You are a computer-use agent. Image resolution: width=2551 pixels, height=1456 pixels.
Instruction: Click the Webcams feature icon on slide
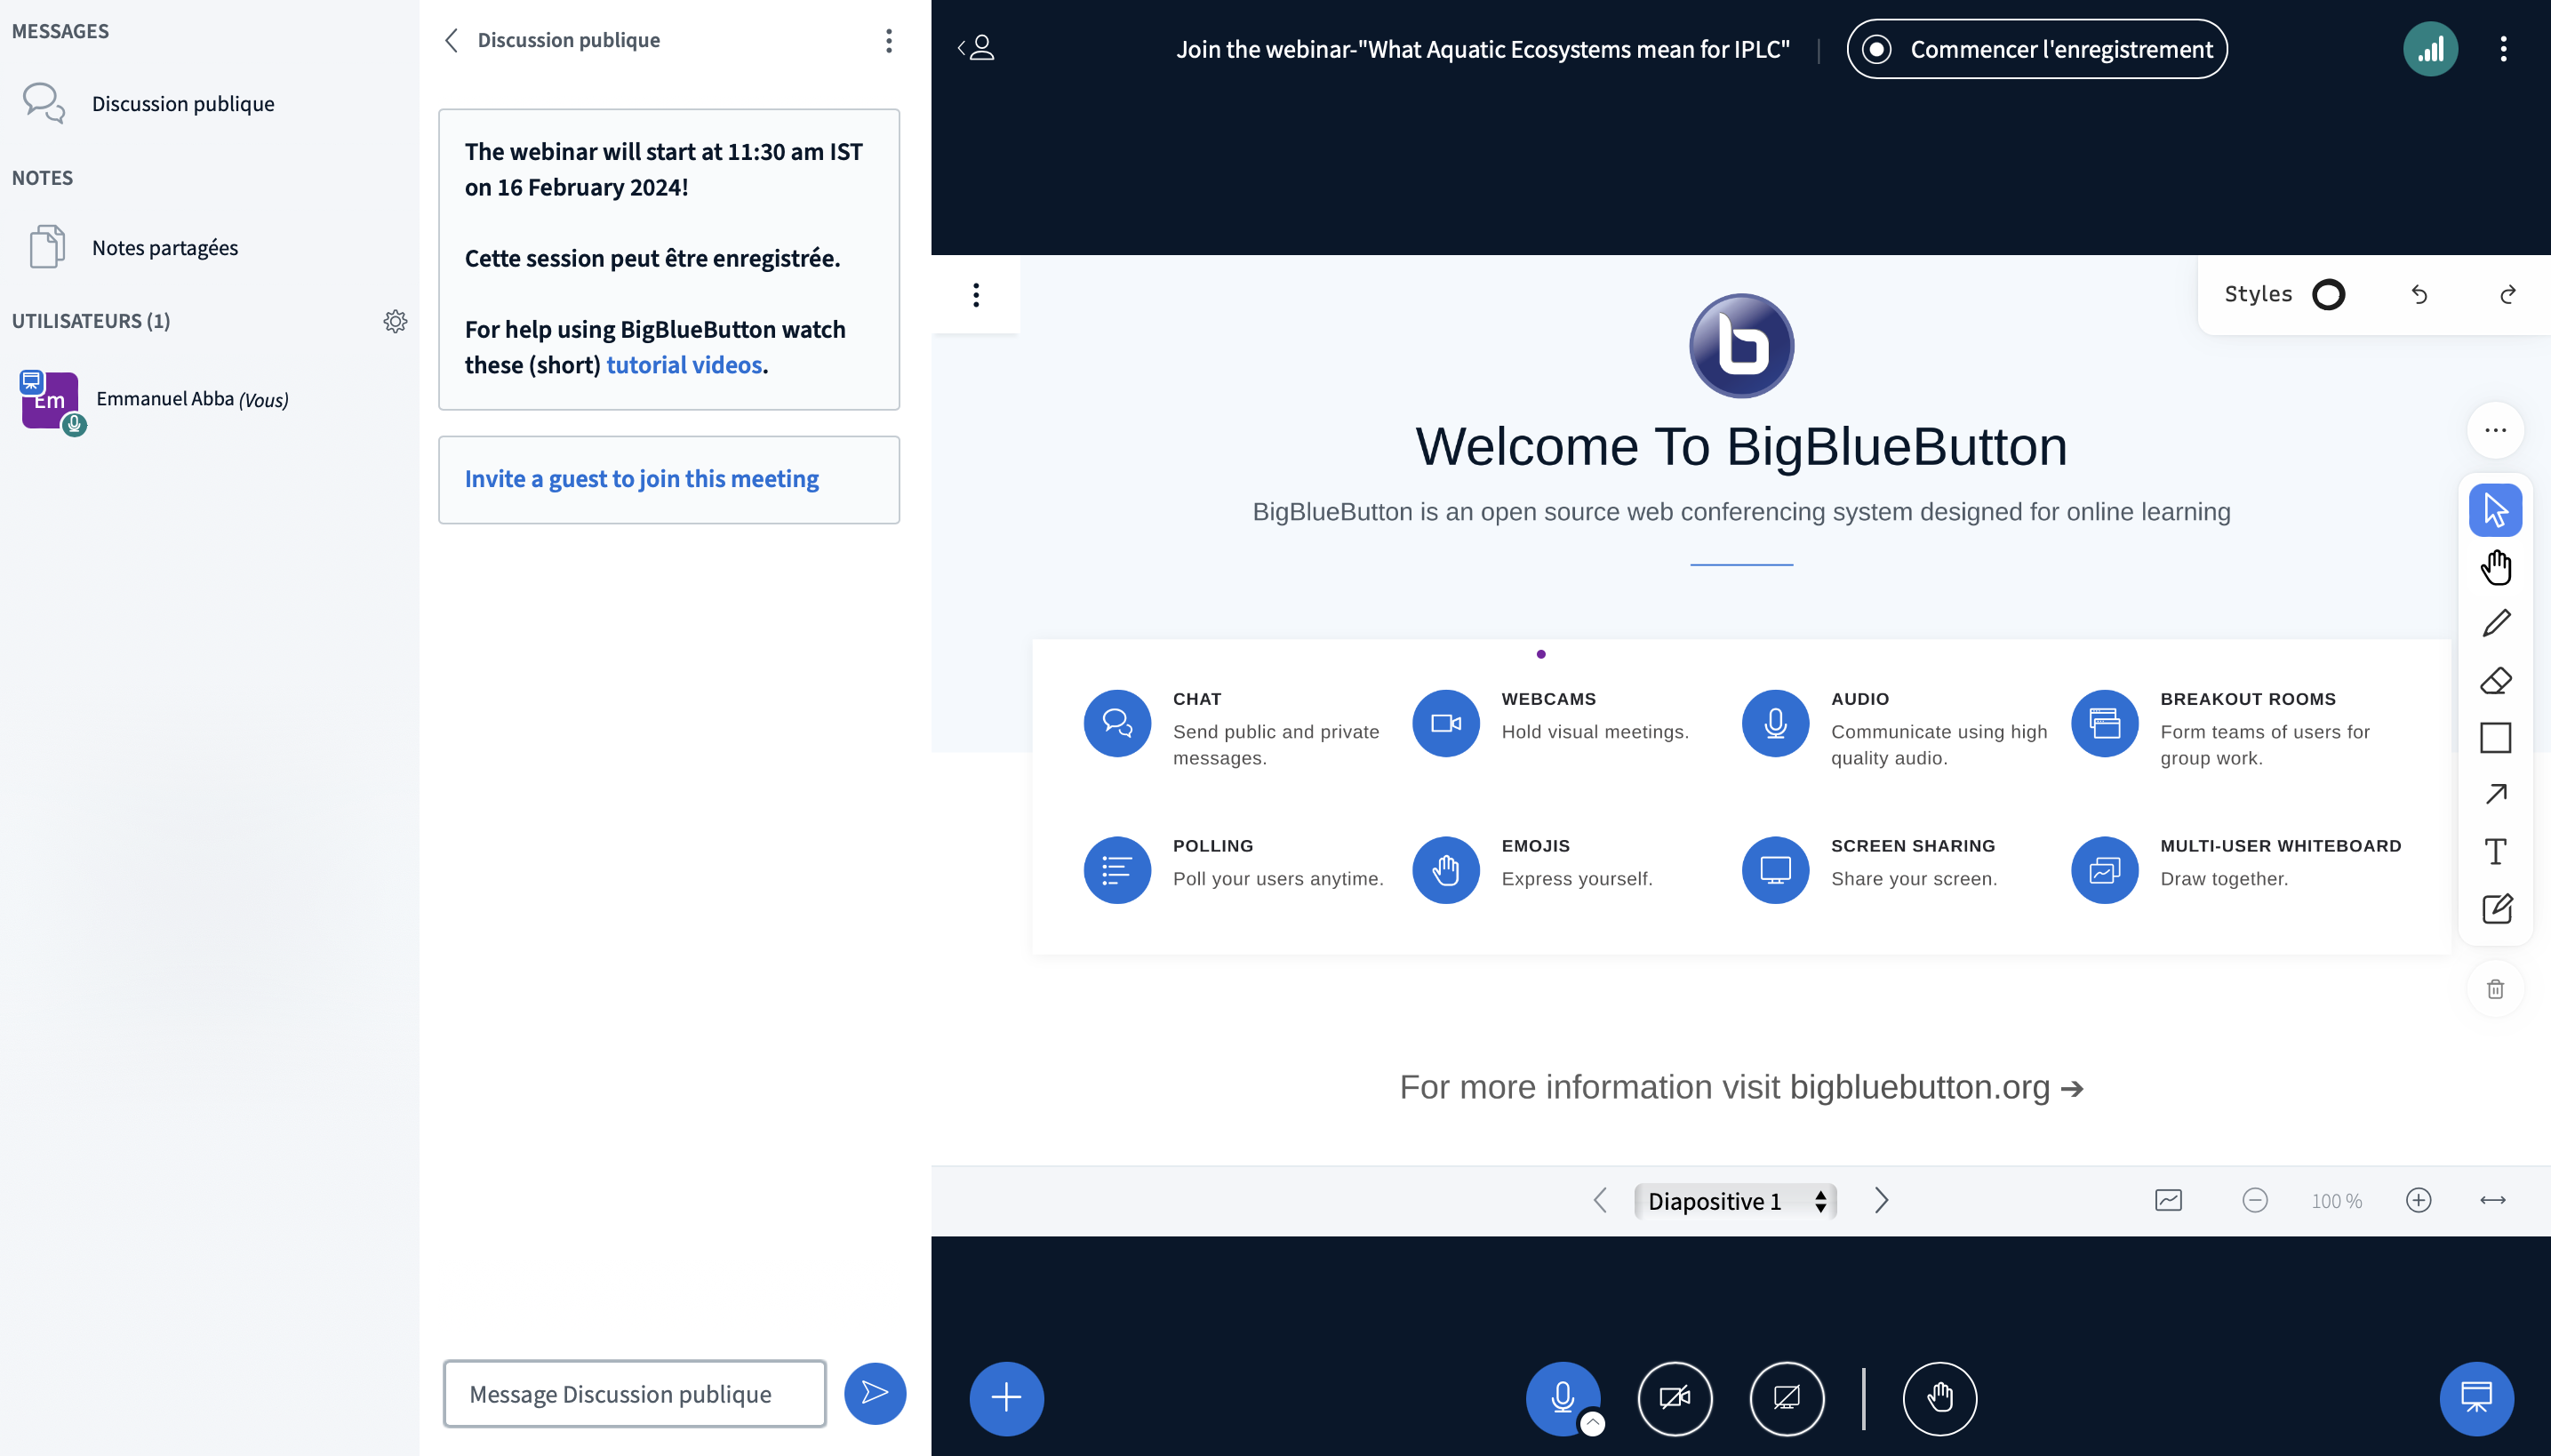[1445, 723]
